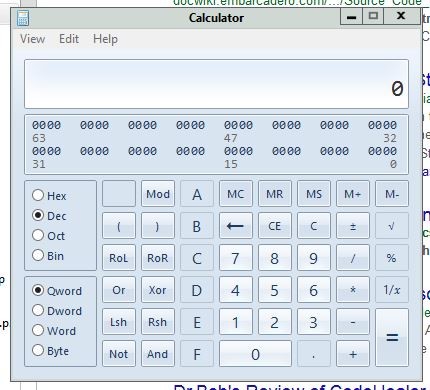Image resolution: width=430 pixels, height=390 pixels.
Task: Click the reciprocal 1/x button
Action: [x=392, y=290]
